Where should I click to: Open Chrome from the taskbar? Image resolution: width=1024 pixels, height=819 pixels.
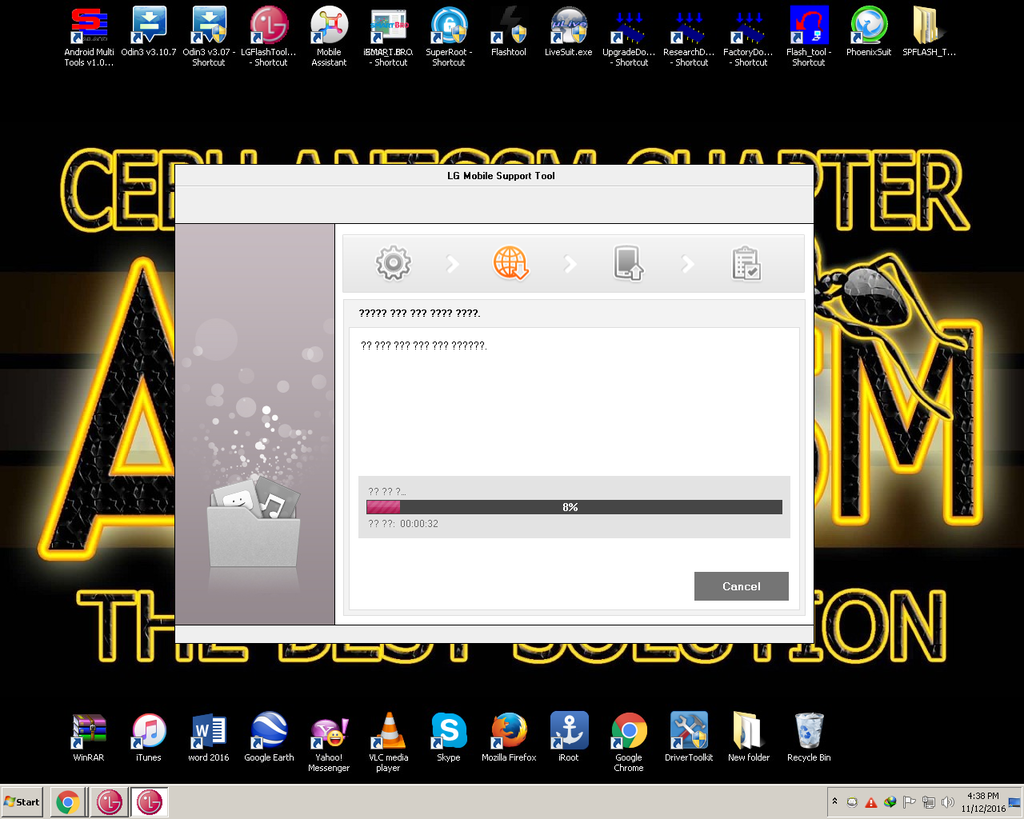[67, 802]
